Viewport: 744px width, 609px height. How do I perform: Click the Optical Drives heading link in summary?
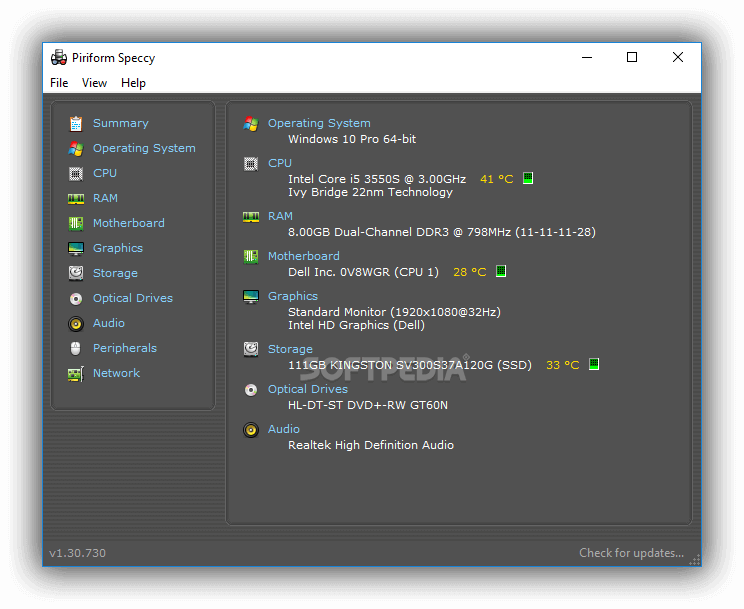point(308,389)
